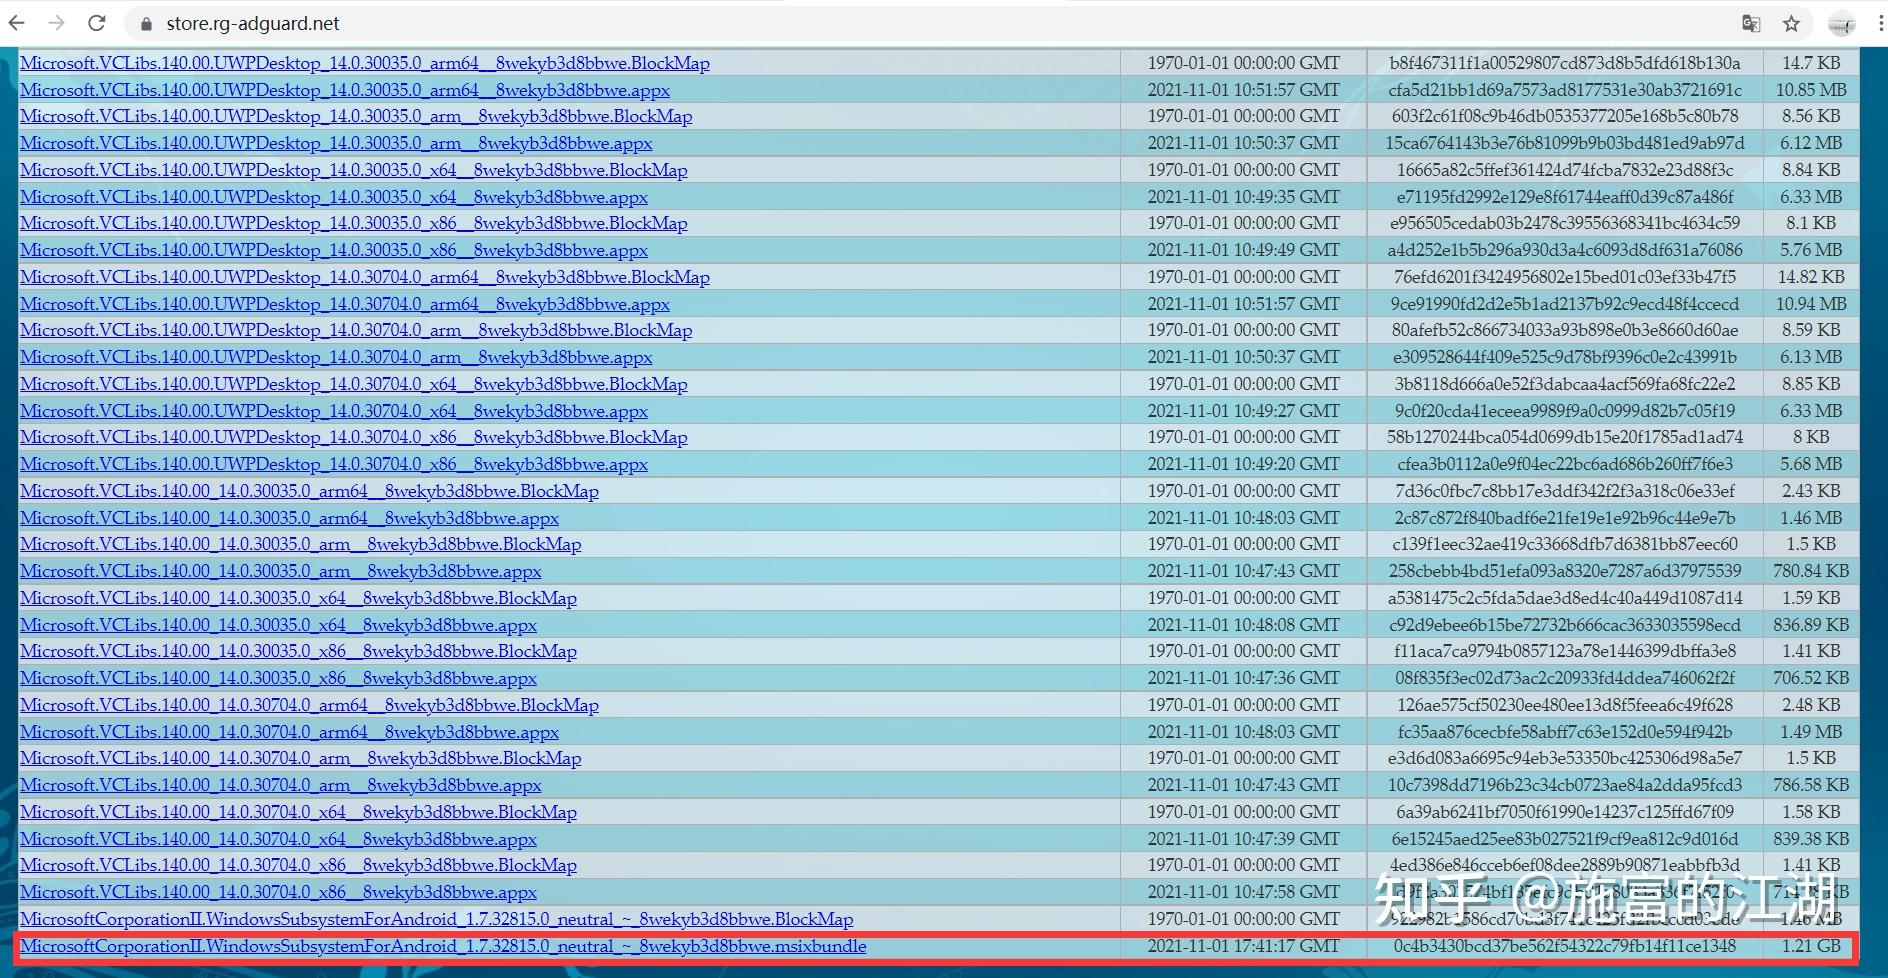Download VCLibs.140.00_14.0.30704.0 x86 appx
Image resolution: width=1888 pixels, height=978 pixels.
click(278, 892)
